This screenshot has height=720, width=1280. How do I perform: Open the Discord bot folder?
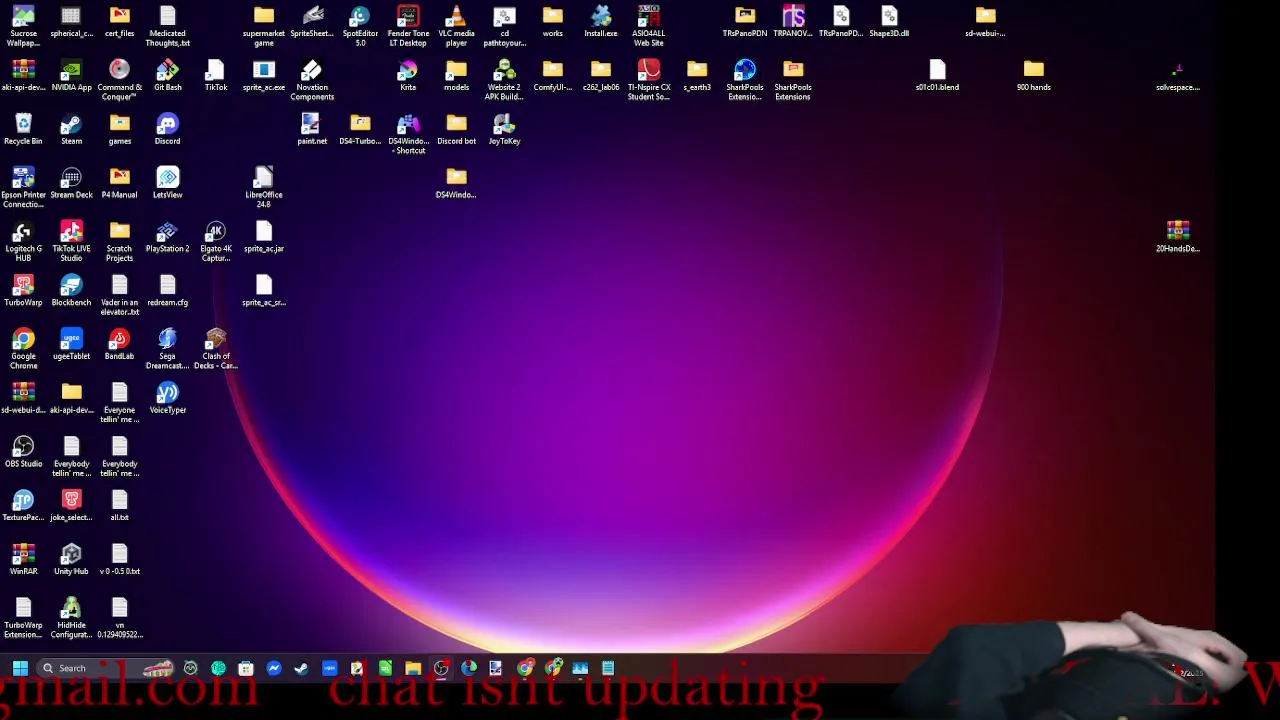(456, 129)
